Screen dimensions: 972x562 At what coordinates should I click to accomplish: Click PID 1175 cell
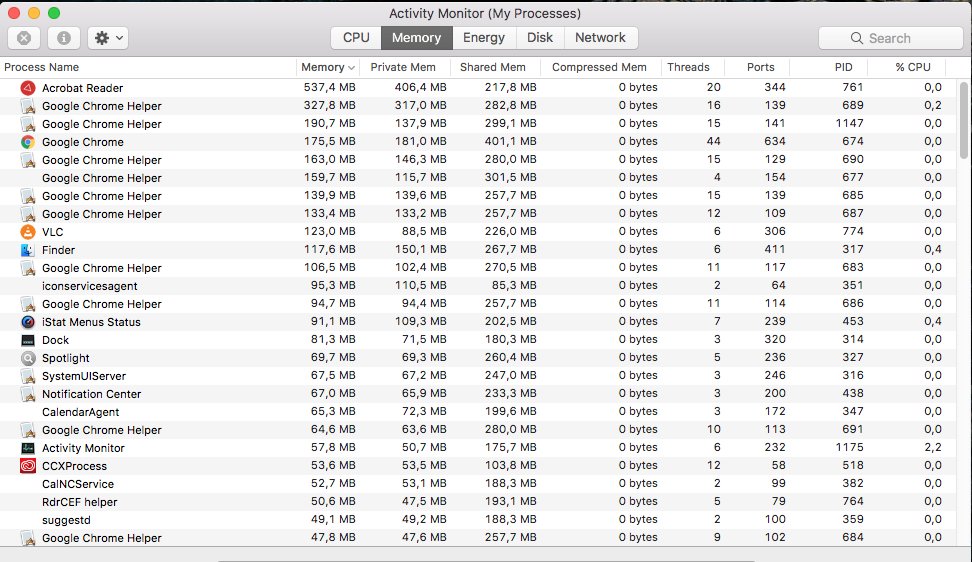tap(849, 447)
